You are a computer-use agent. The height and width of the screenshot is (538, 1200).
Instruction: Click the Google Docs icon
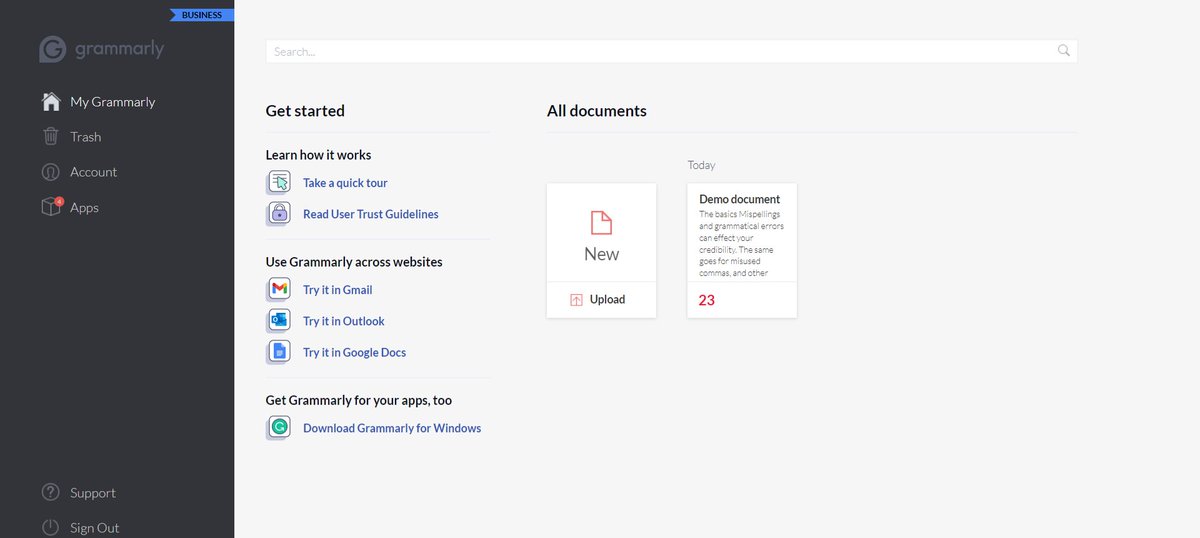(x=279, y=352)
